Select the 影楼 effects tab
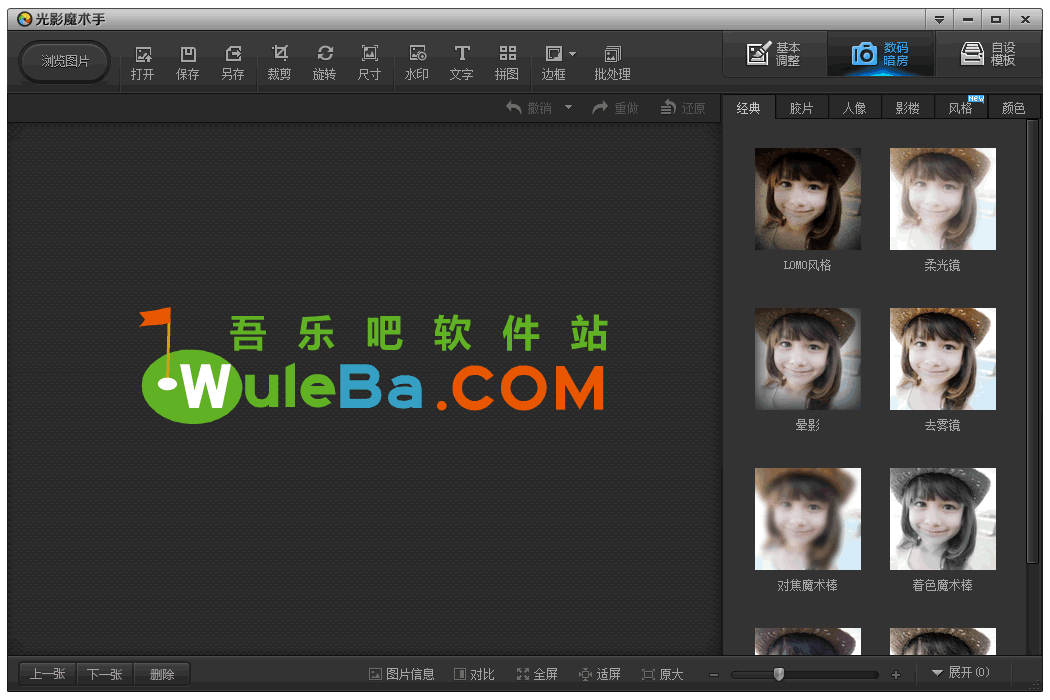The image size is (1050, 700). (x=907, y=108)
